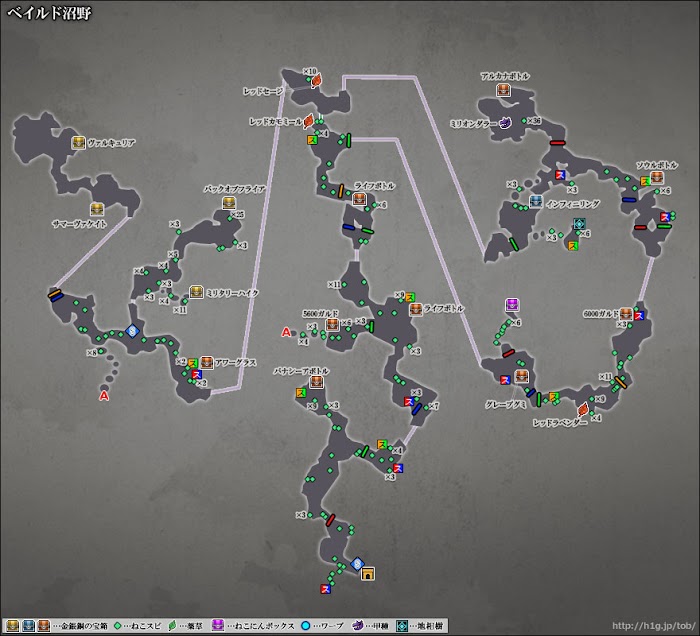This screenshot has height=636, width=700.
Task: Click the purple beast icon beside ミリオンダラー
Action: click(506, 123)
